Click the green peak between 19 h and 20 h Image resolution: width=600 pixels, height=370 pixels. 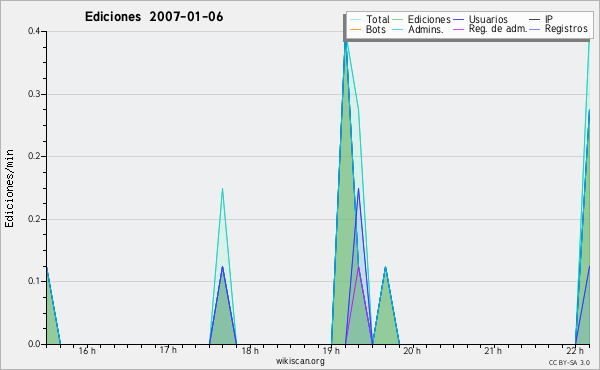click(385, 268)
